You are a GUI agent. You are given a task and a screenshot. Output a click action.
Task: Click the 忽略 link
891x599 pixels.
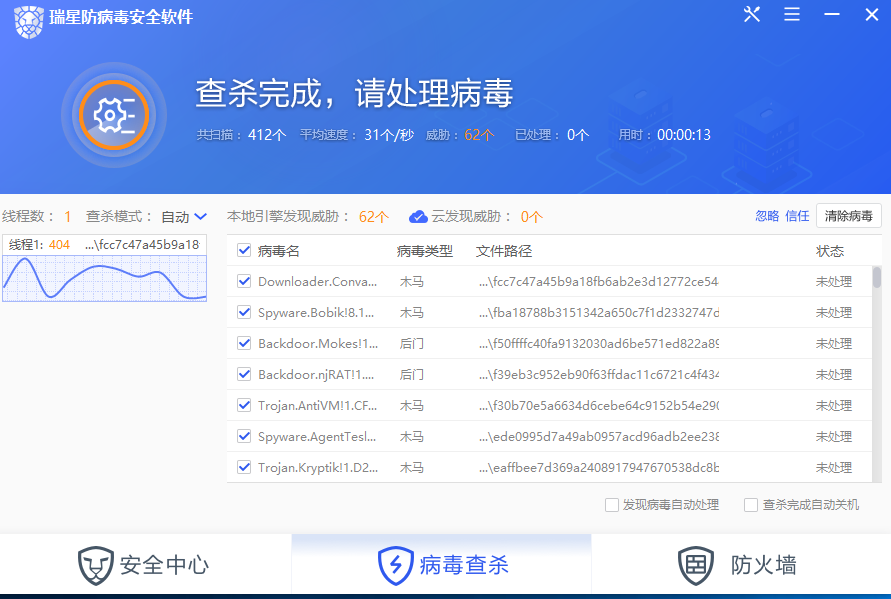click(x=767, y=216)
